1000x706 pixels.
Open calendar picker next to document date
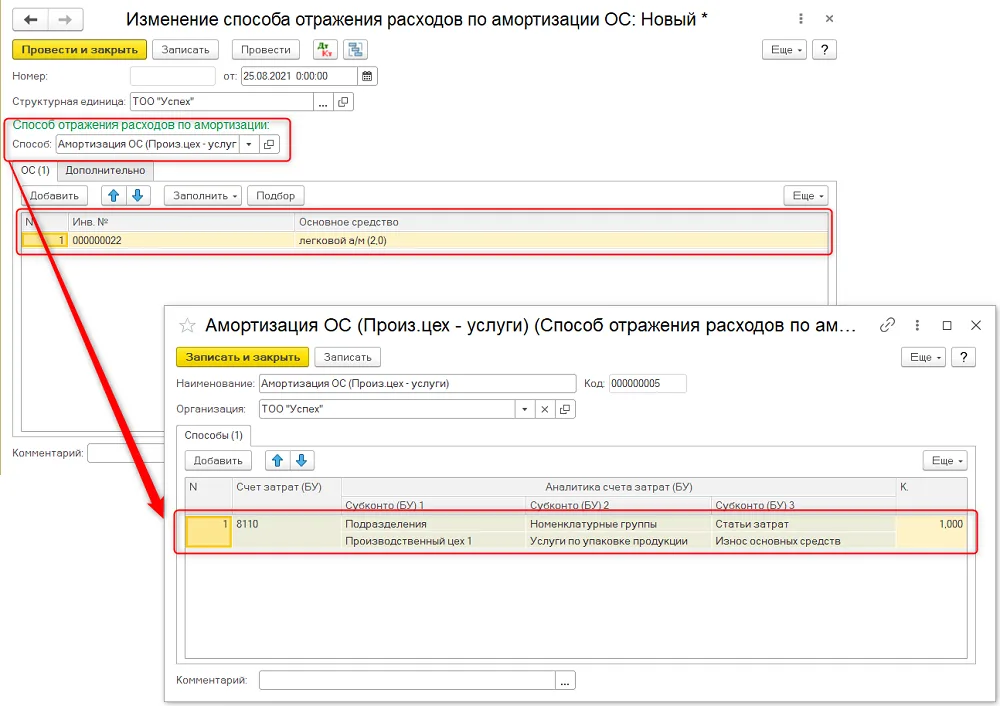click(367, 76)
